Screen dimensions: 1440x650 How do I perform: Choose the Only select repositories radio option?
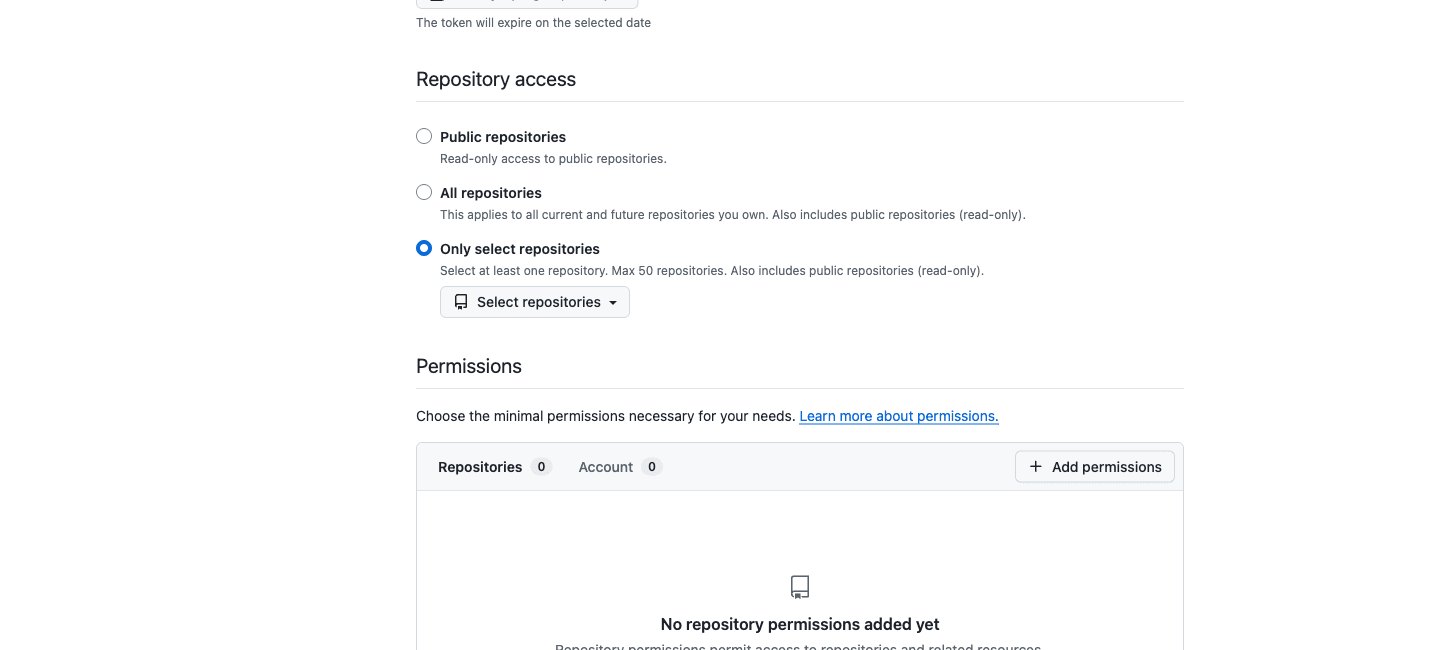pos(424,248)
